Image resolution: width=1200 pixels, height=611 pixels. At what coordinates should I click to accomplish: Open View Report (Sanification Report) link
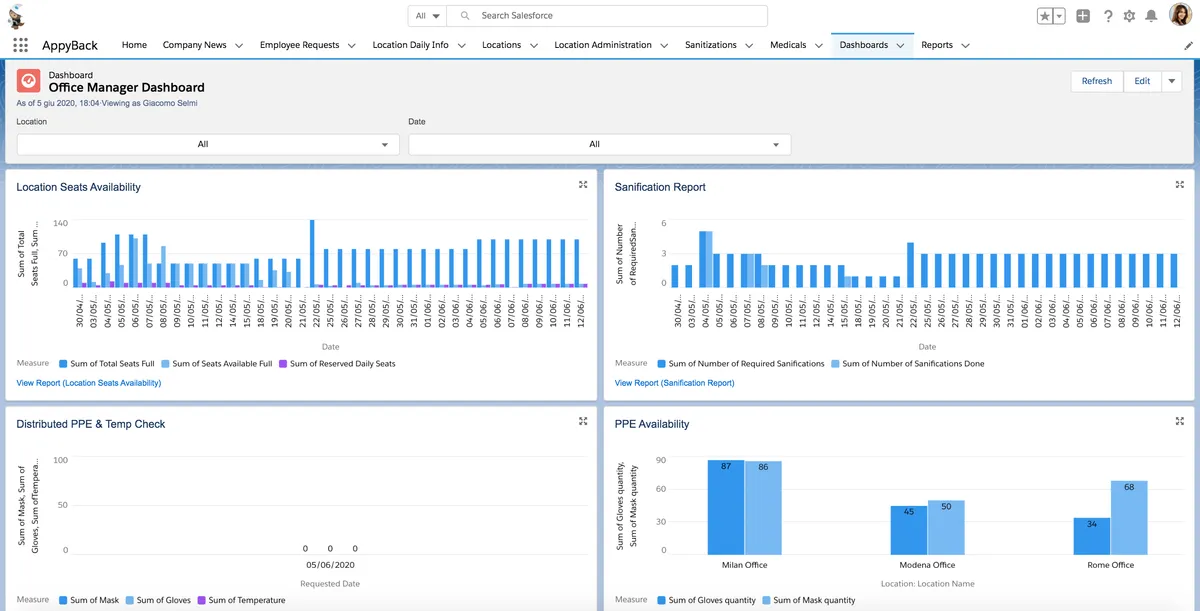pyautogui.click(x=675, y=383)
